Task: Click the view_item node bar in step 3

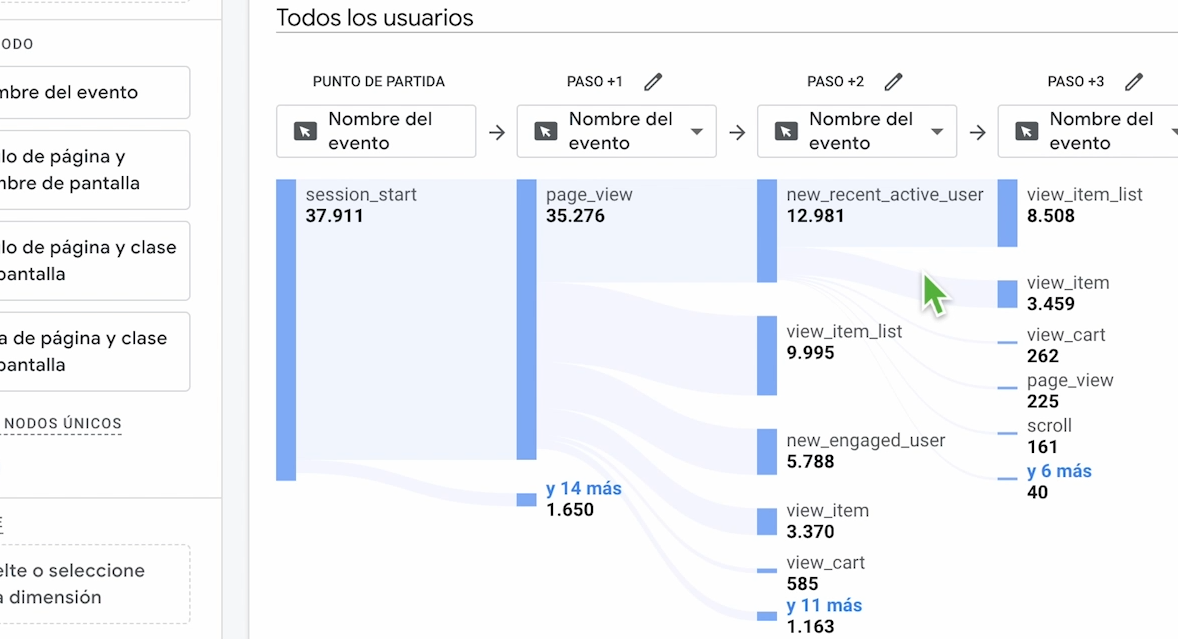Action: tap(1007, 294)
